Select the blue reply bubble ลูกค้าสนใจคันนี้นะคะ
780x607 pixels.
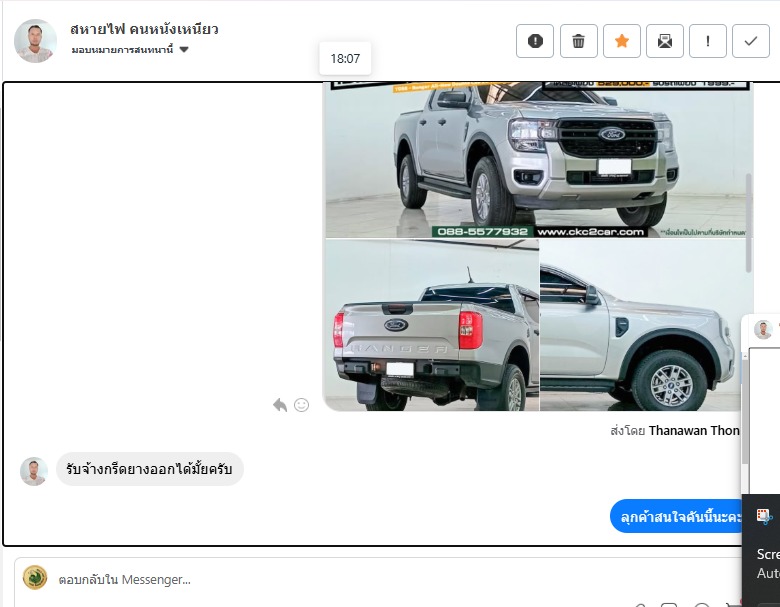tap(677, 517)
